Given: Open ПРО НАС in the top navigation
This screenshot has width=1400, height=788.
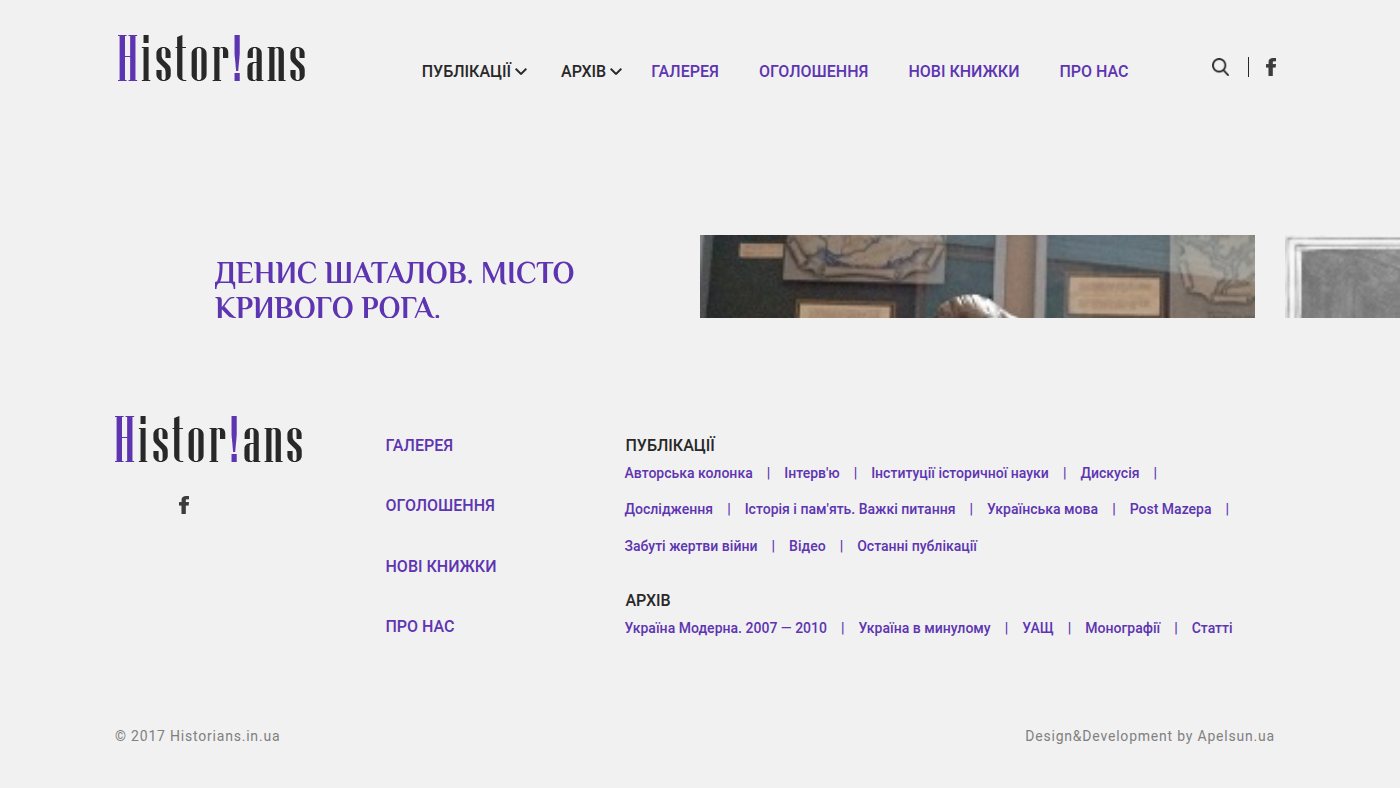Looking at the screenshot, I should (1094, 71).
